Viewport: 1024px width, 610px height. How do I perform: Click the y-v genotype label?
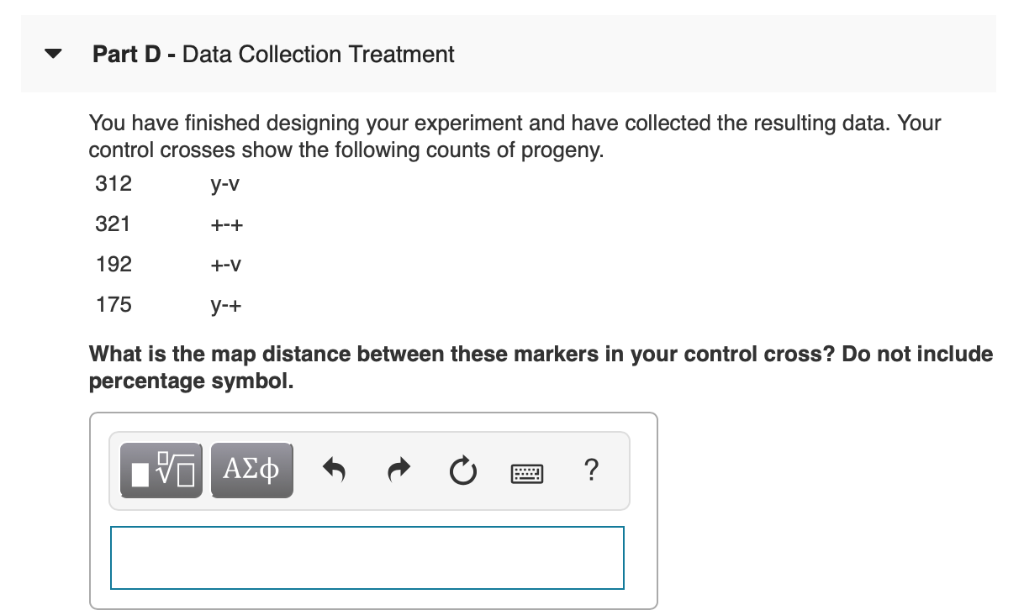[x=225, y=184]
